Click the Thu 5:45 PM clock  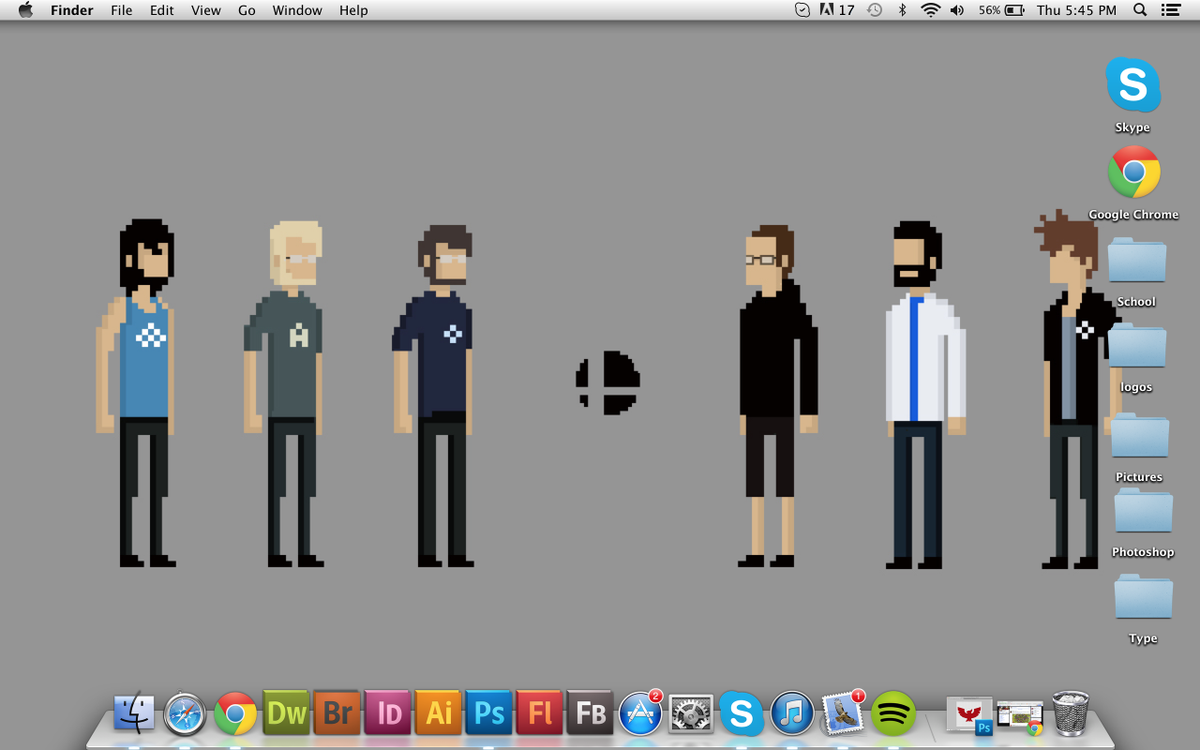1077,10
